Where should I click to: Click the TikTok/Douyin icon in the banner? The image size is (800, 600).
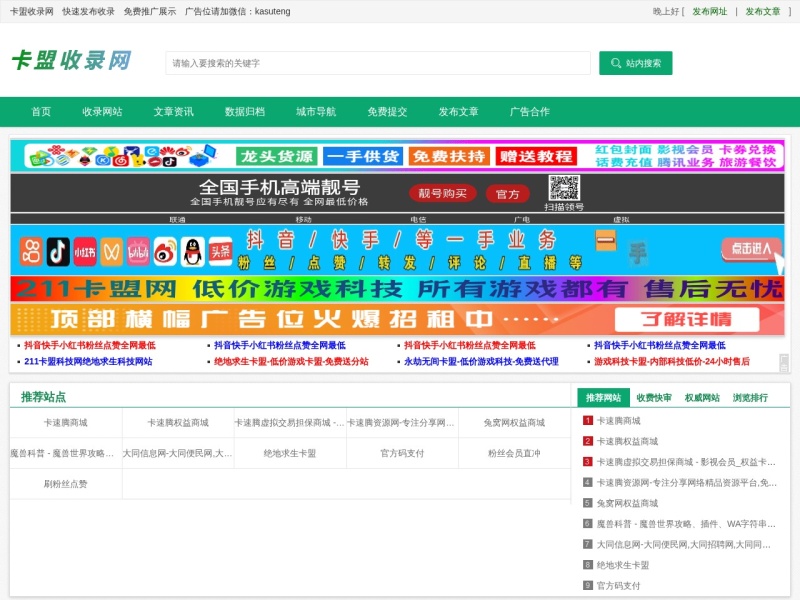point(58,251)
